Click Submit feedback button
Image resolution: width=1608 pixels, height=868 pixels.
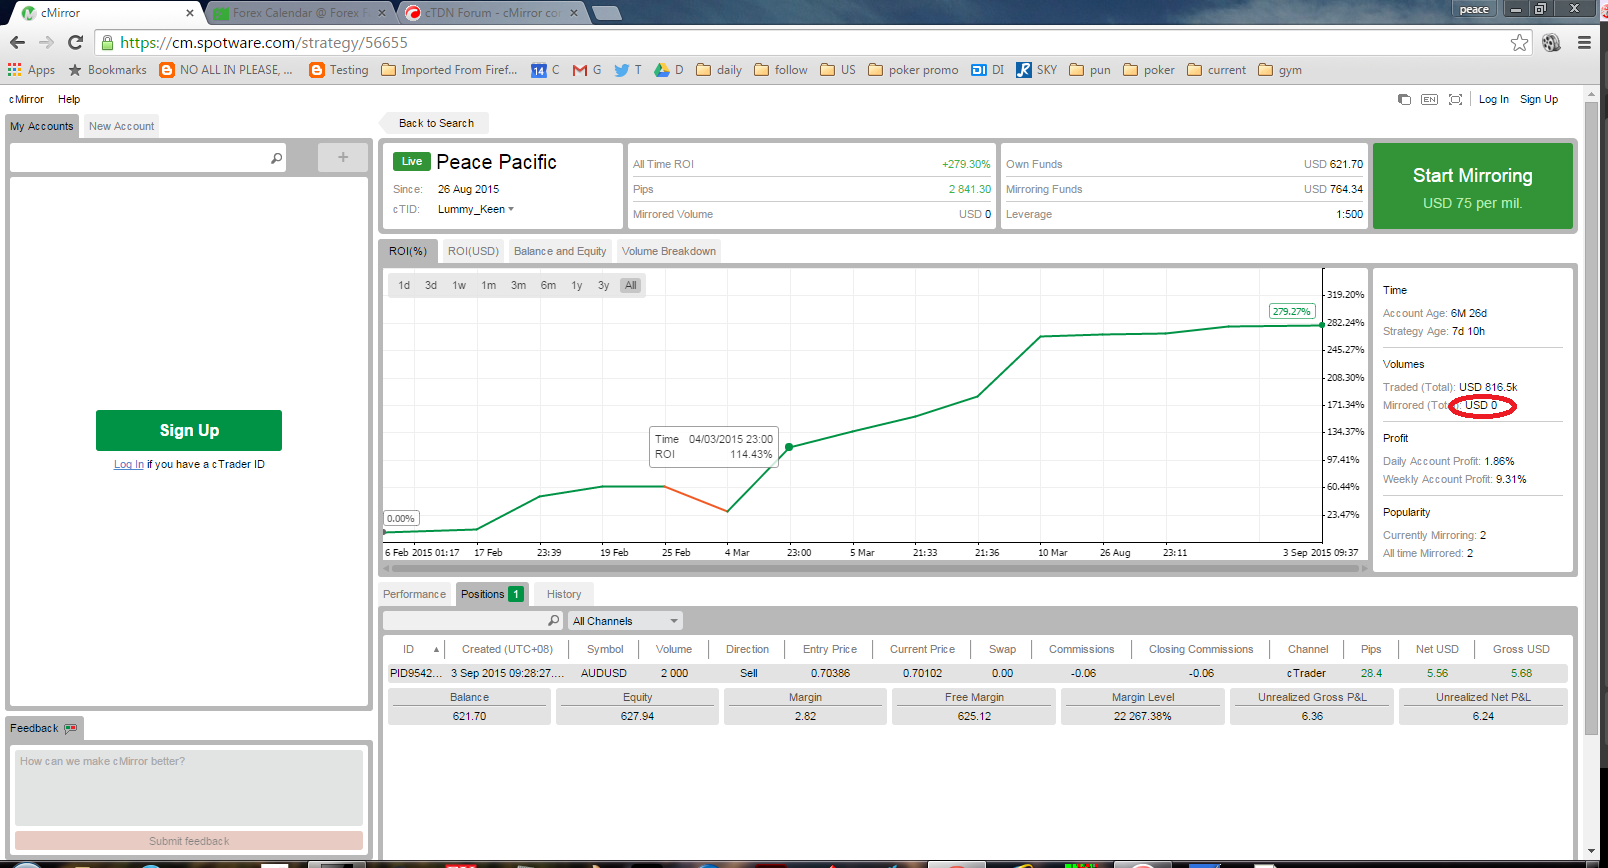pyautogui.click(x=189, y=841)
